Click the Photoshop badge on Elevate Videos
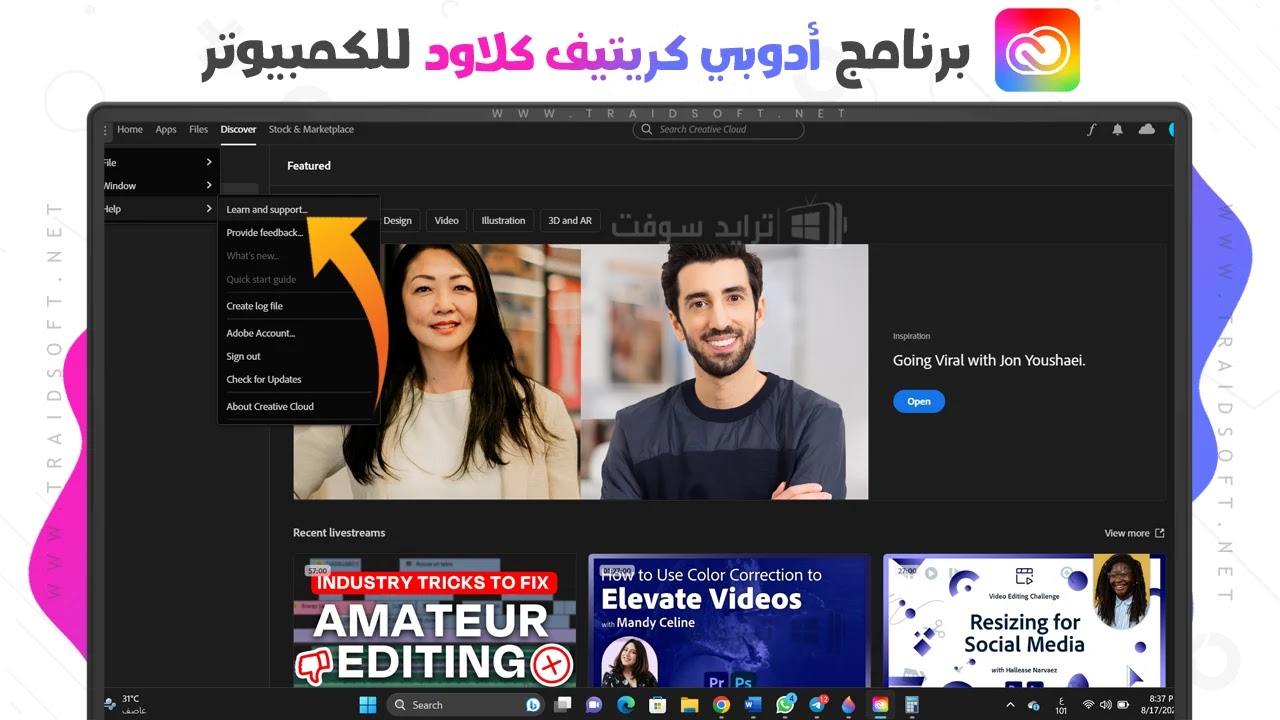Screen dimensions: 1280x720 (742, 682)
